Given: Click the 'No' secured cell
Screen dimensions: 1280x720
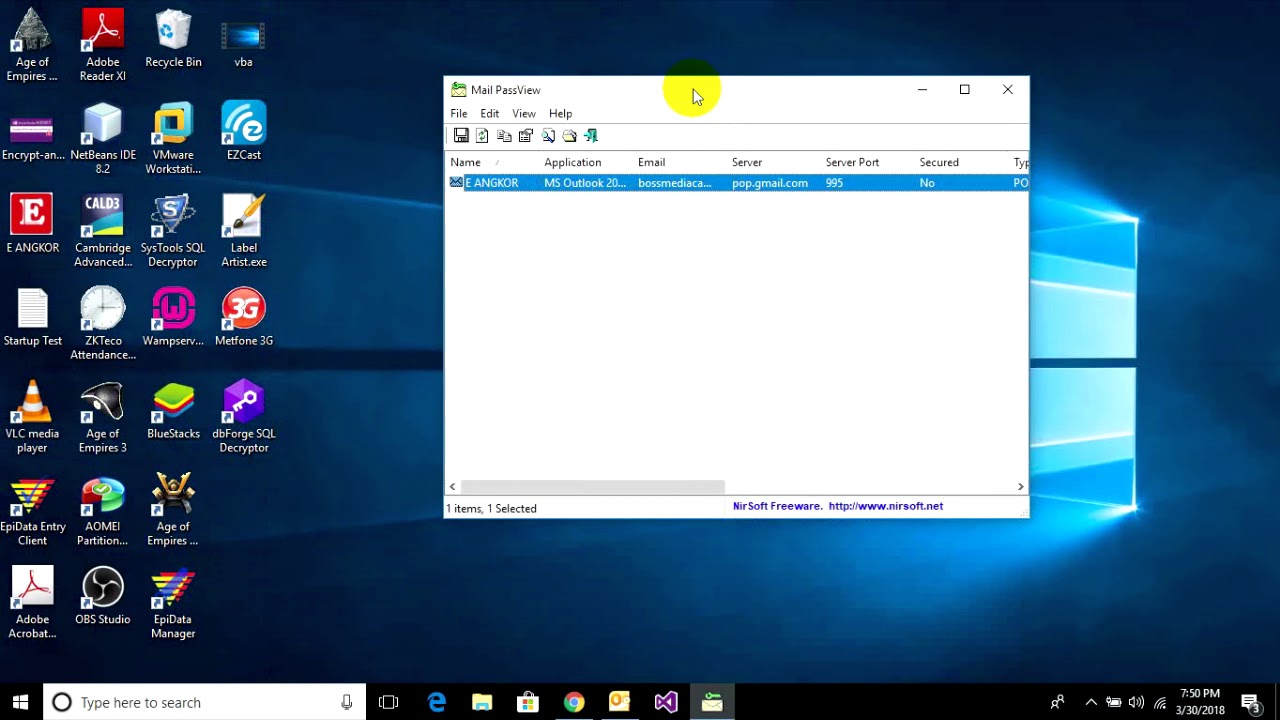Looking at the screenshot, I should coord(927,183).
